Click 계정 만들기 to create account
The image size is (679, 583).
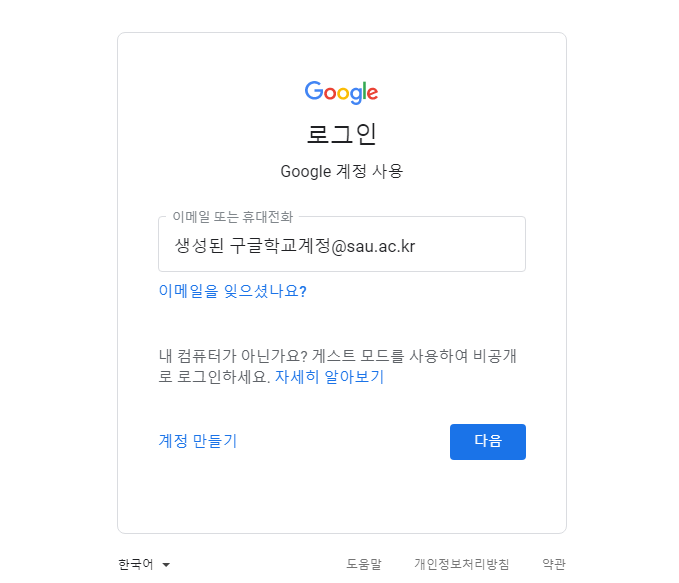pos(198,441)
